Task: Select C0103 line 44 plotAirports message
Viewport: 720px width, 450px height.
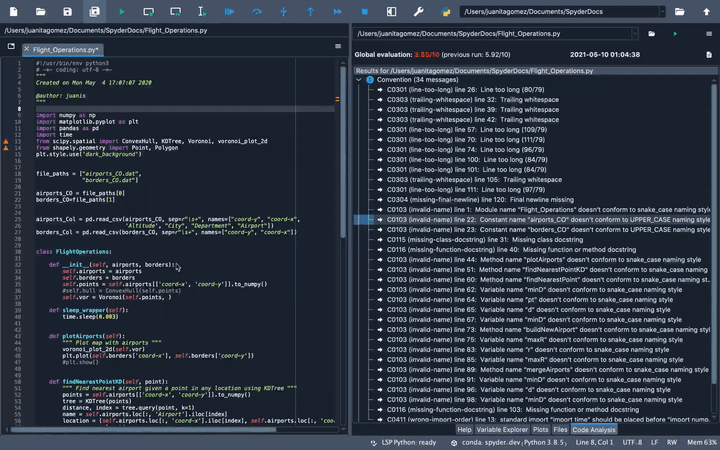Action: click(x=544, y=260)
